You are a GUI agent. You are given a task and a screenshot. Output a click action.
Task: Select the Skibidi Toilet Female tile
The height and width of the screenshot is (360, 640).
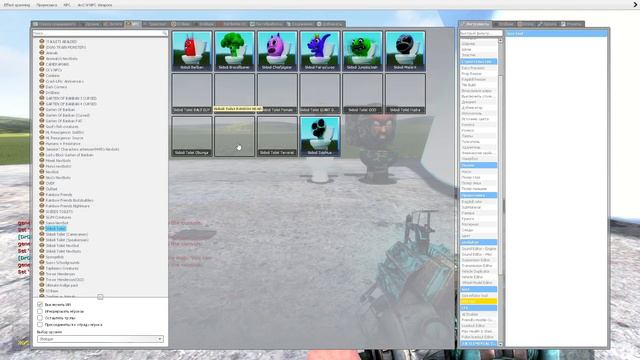(x=277, y=93)
